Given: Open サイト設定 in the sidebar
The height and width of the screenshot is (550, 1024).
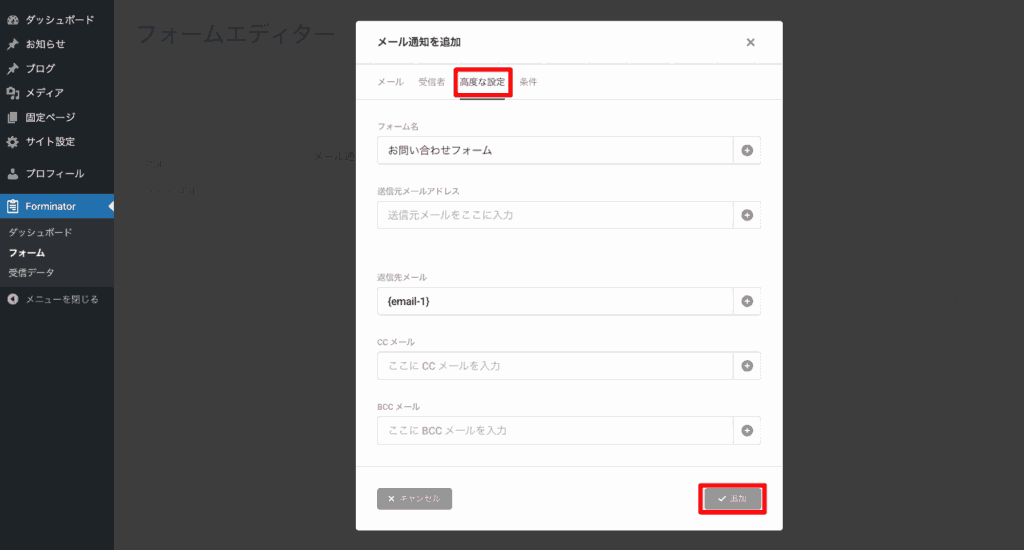Looking at the screenshot, I should tap(50, 141).
